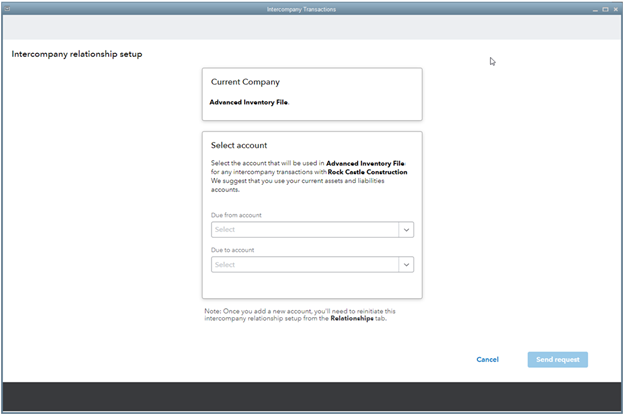Screen dimensions: 624x415
Task: Click the Due to account label
Action: click(x=233, y=250)
